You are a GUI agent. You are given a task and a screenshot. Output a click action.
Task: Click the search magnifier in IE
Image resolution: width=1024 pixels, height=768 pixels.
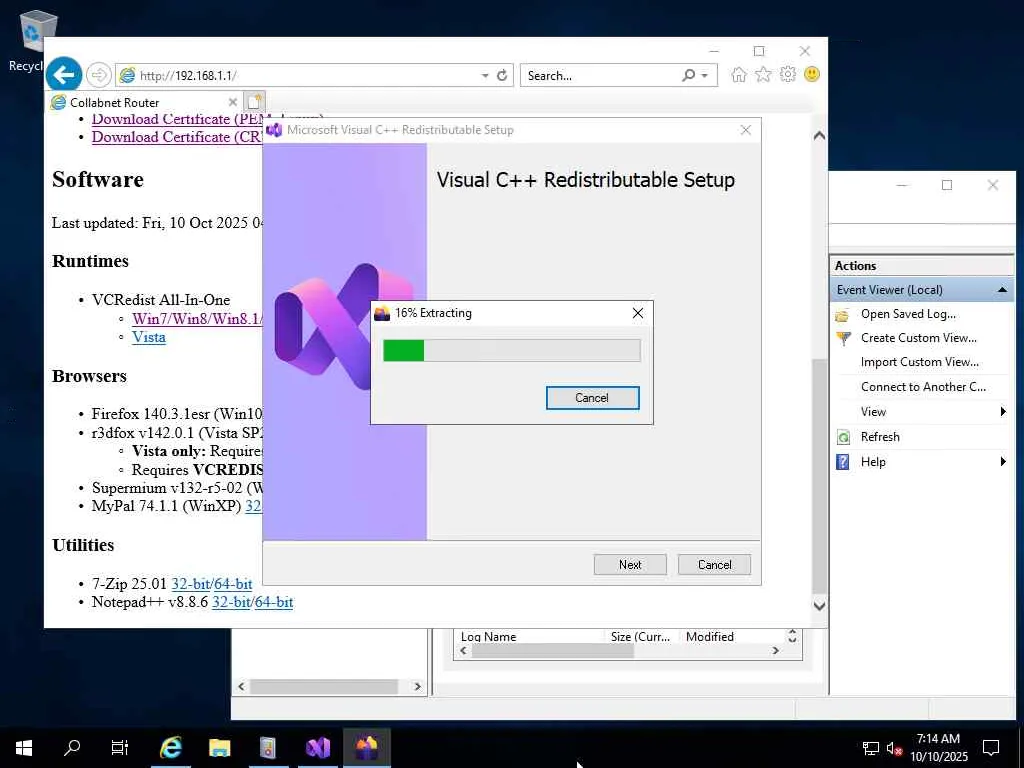pyautogui.click(x=688, y=75)
